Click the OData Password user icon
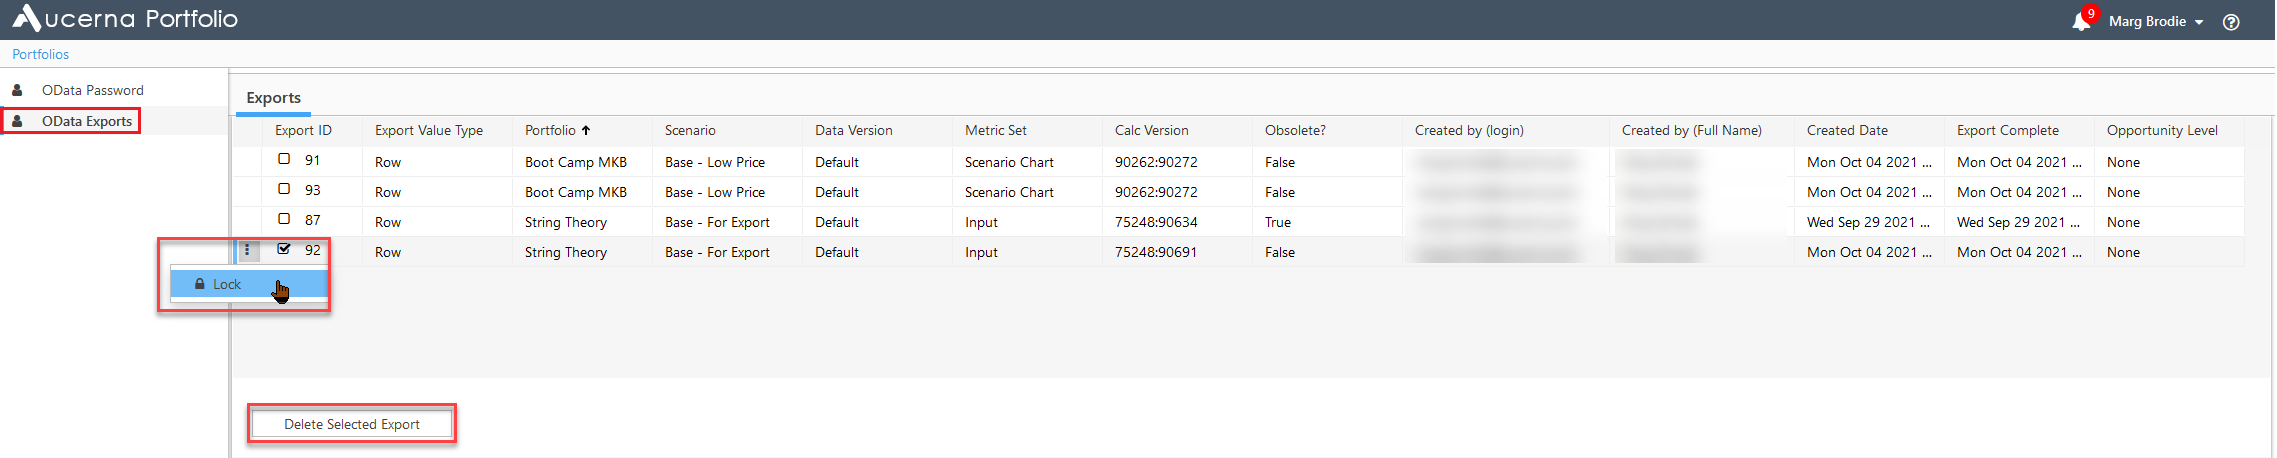2277x458 pixels. pos(17,90)
